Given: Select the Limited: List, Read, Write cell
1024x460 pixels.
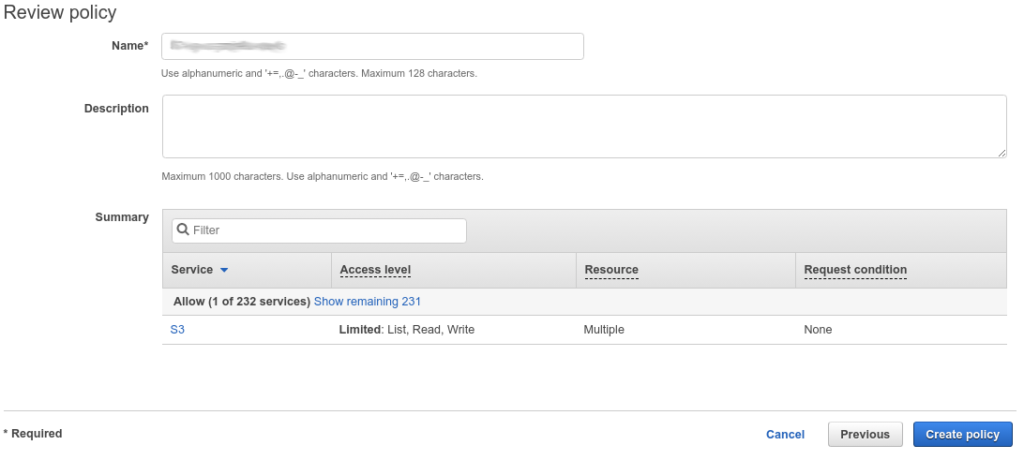Looking at the screenshot, I should (407, 330).
